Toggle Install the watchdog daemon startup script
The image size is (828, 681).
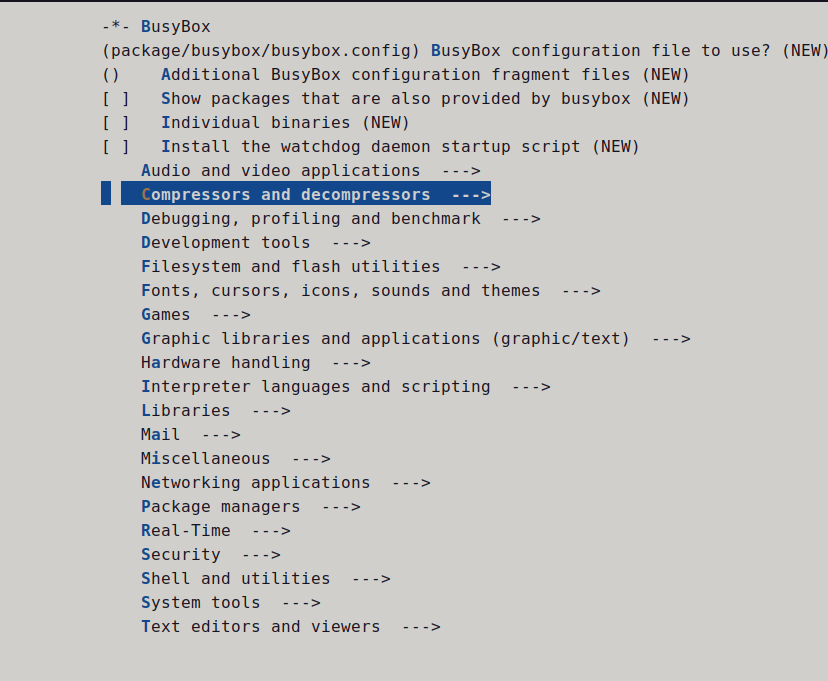coord(371,146)
